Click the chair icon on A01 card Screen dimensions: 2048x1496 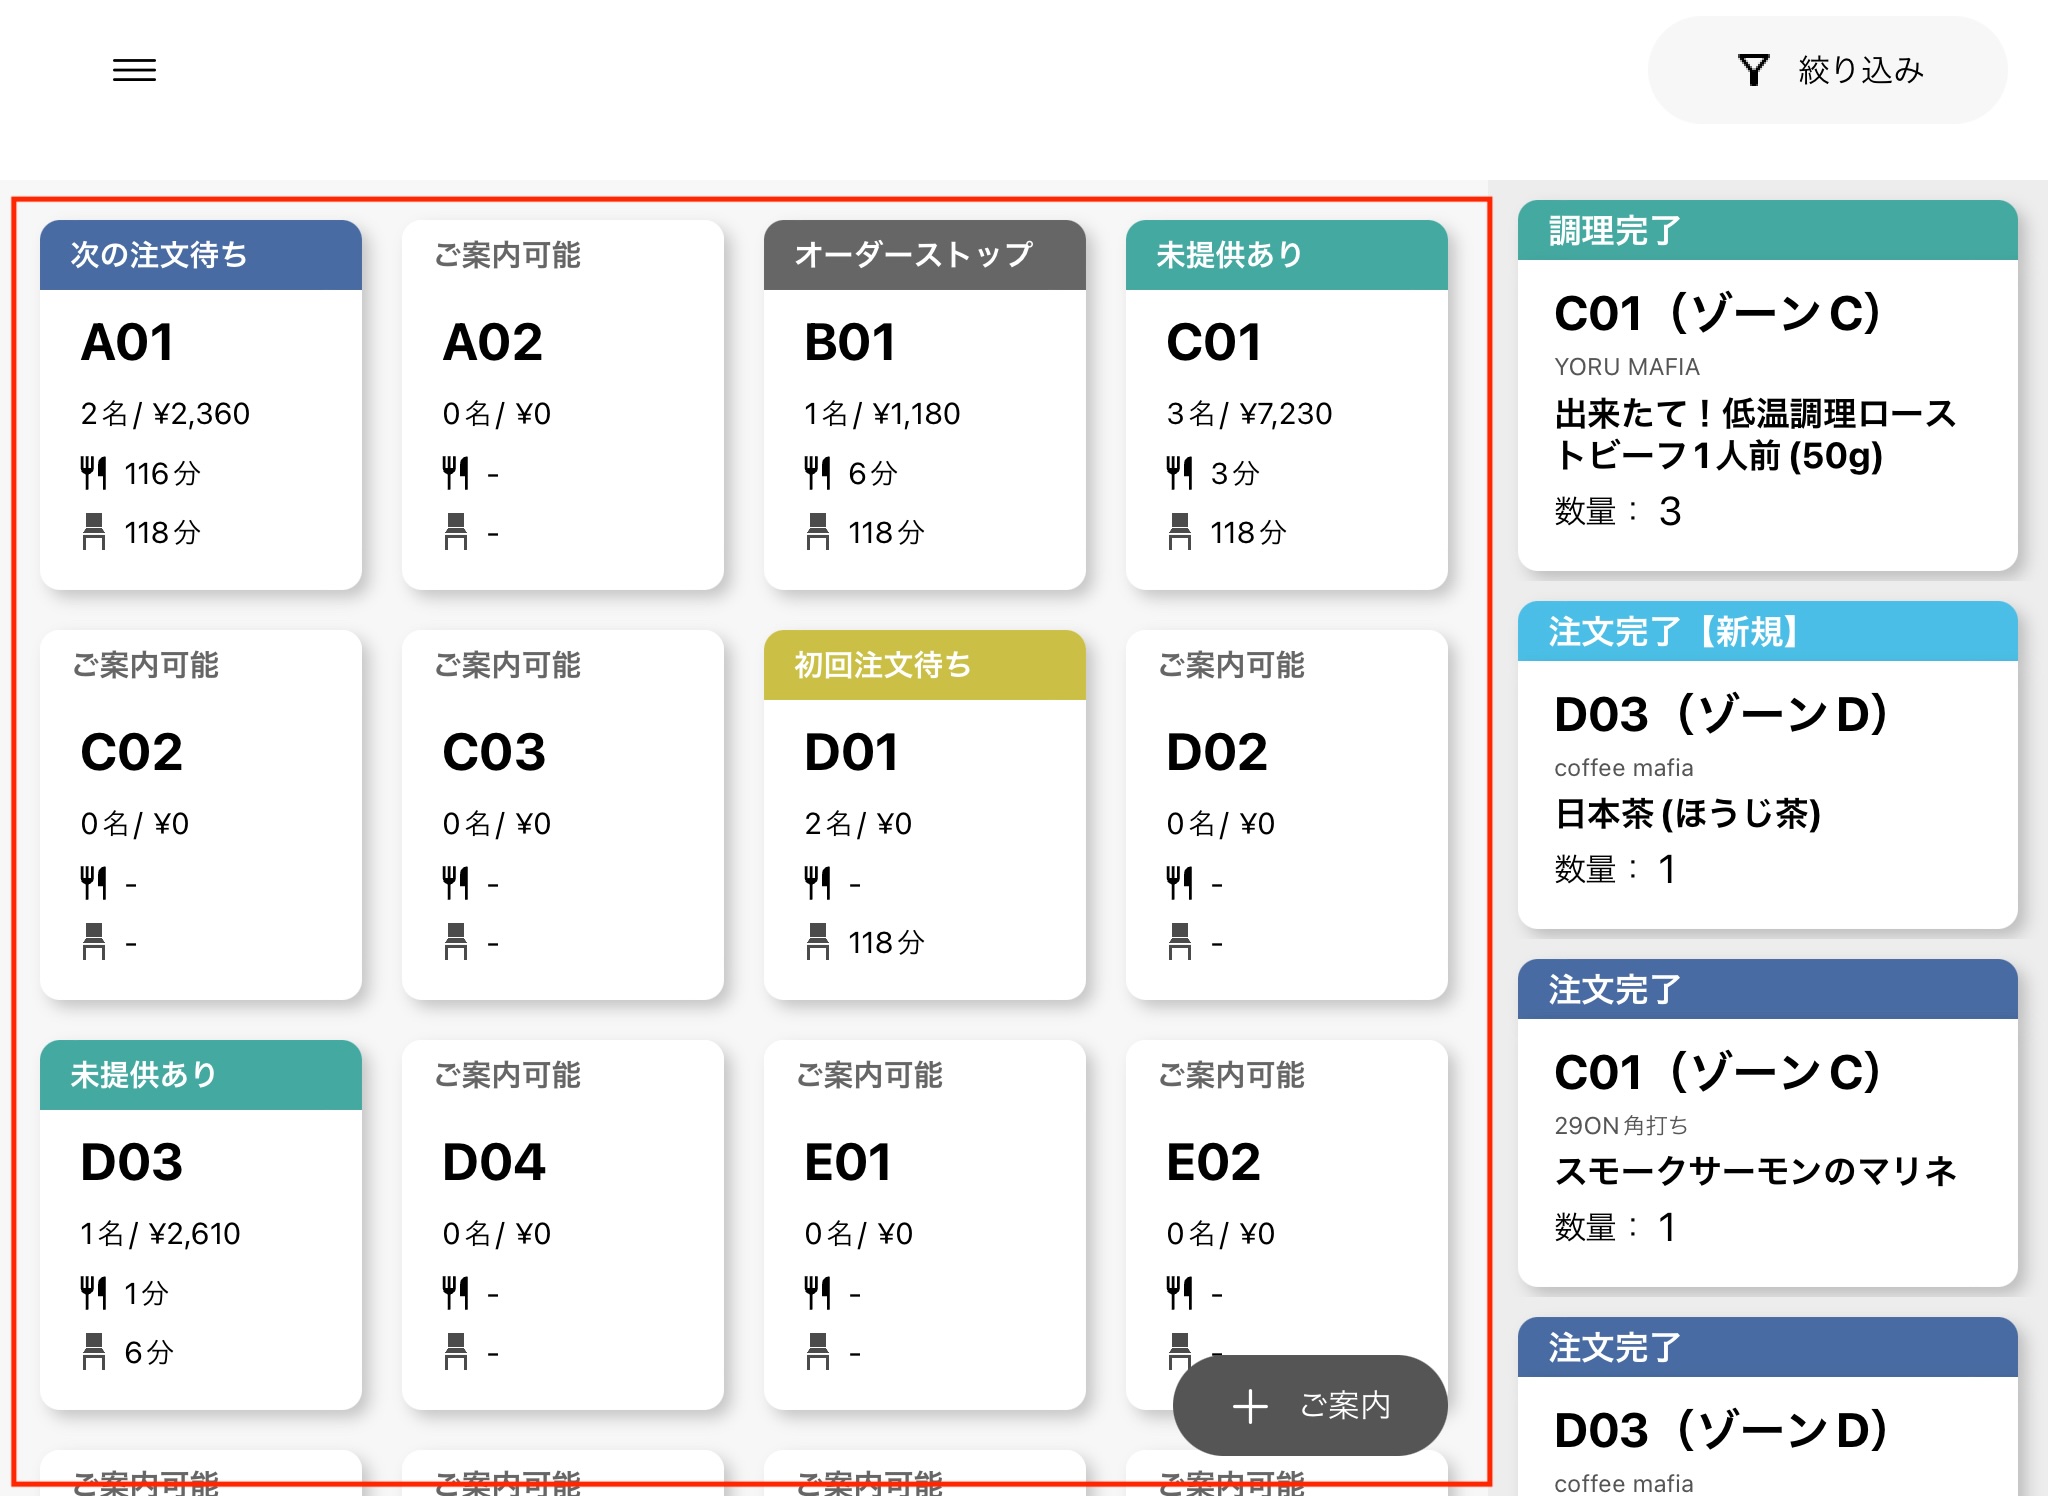[94, 532]
